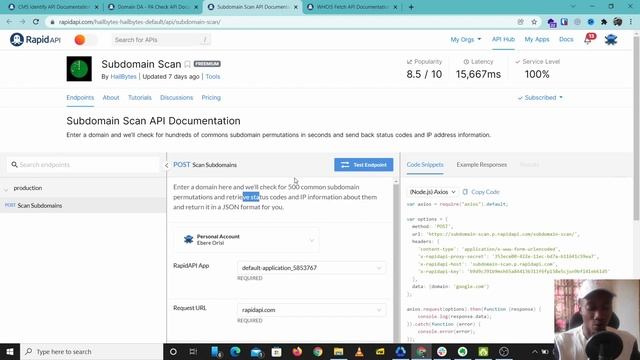This screenshot has height=360, width=640.
Task: Open the Docs link
Action: [x=566, y=39]
